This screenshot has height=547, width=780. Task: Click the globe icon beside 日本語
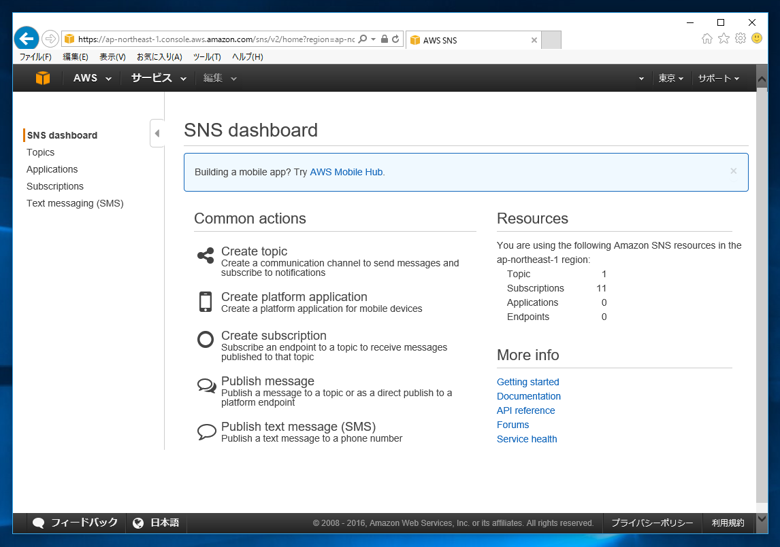[x=138, y=523]
